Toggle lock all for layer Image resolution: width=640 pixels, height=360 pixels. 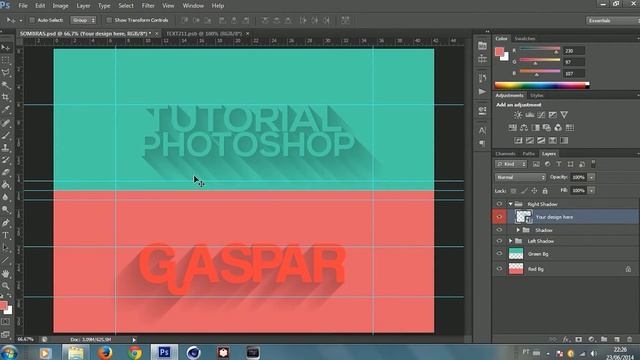(x=545, y=191)
